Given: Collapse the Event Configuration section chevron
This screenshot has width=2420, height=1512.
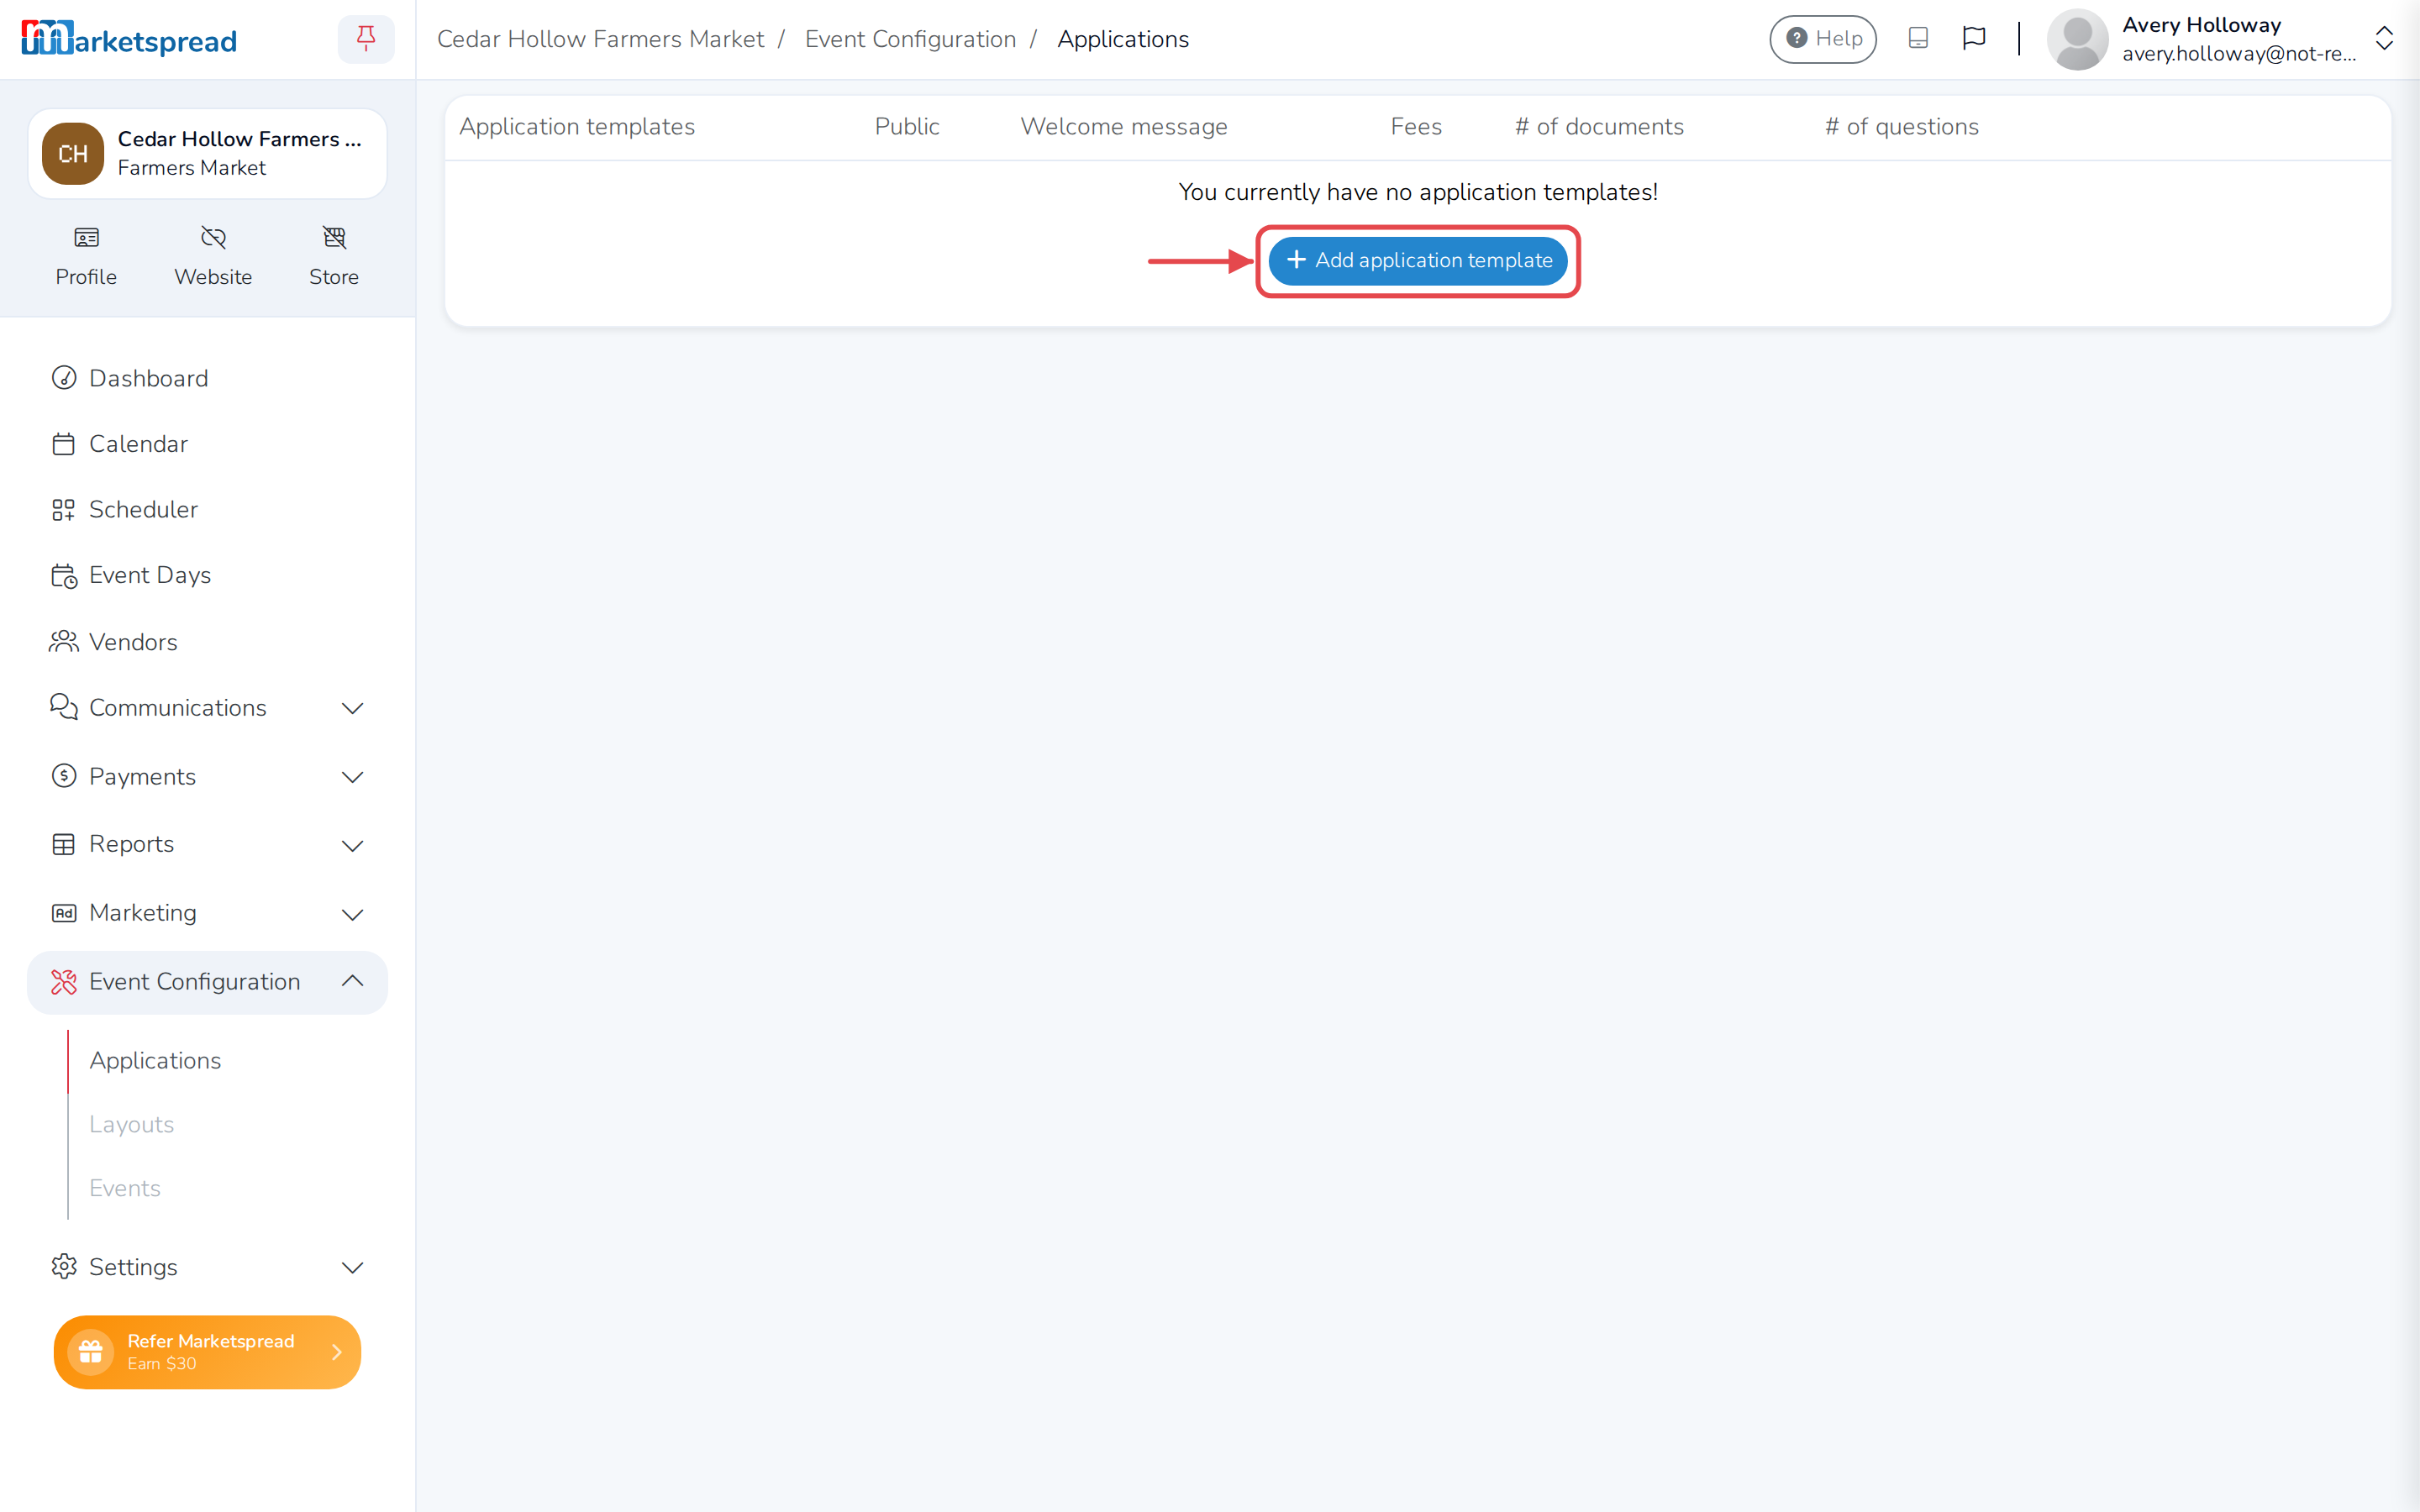Looking at the screenshot, I should [x=352, y=981].
